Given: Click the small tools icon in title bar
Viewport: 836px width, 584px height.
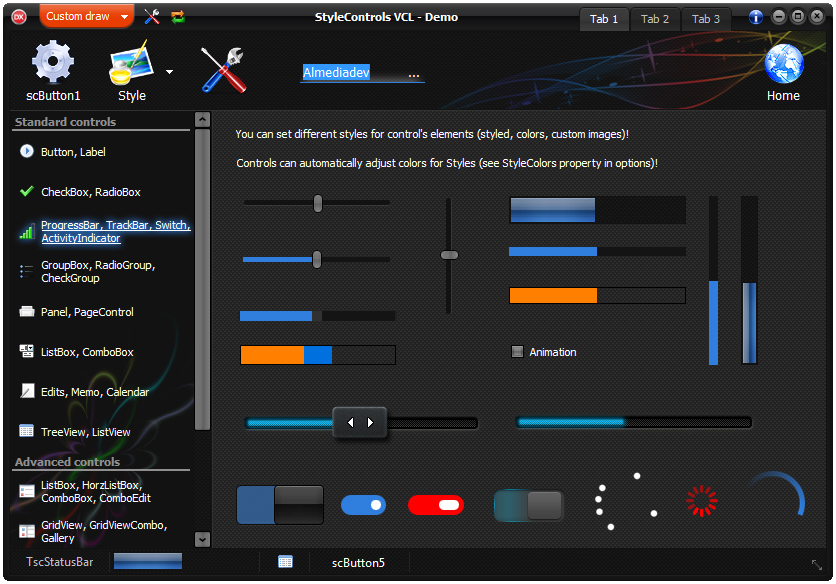Looking at the screenshot, I should [x=152, y=17].
